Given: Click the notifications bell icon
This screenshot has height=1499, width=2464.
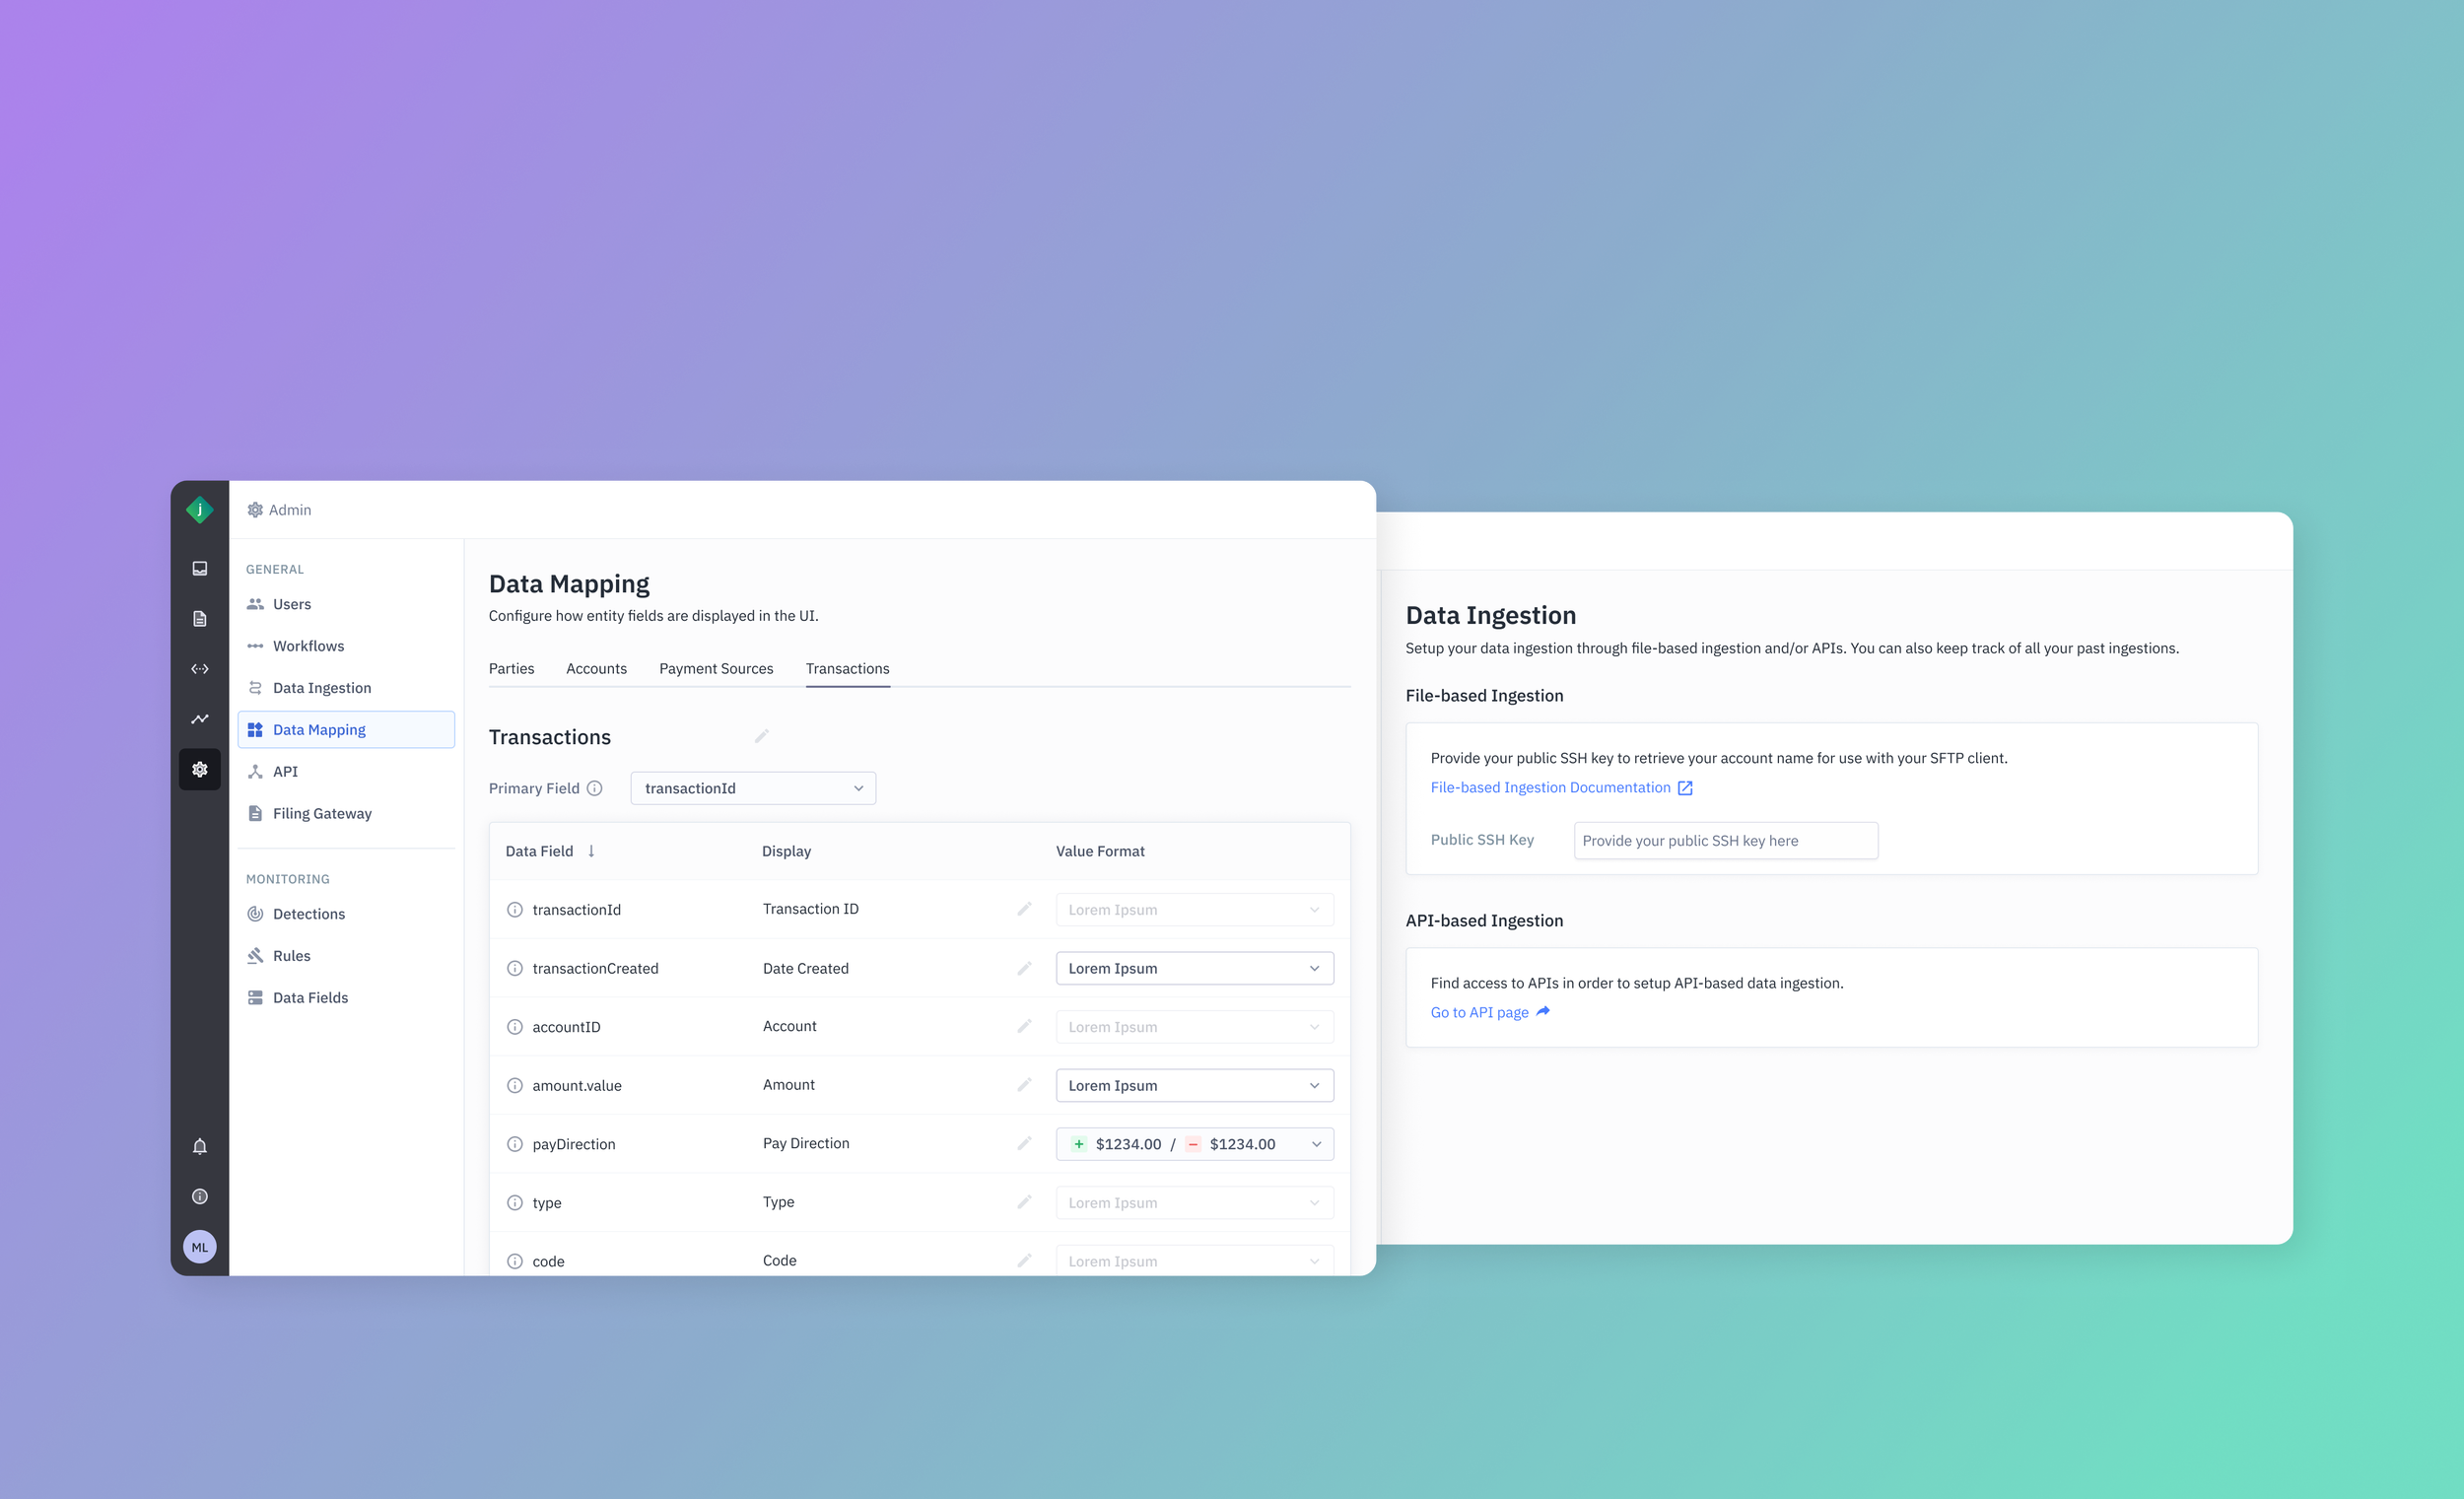Looking at the screenshot, I should [x=200, y=1146].
